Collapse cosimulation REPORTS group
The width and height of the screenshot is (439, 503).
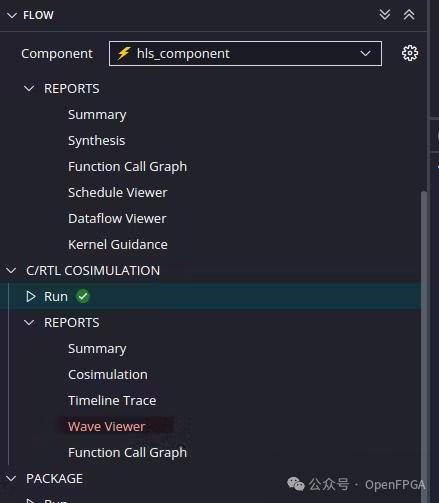click(x=29, y=322)
